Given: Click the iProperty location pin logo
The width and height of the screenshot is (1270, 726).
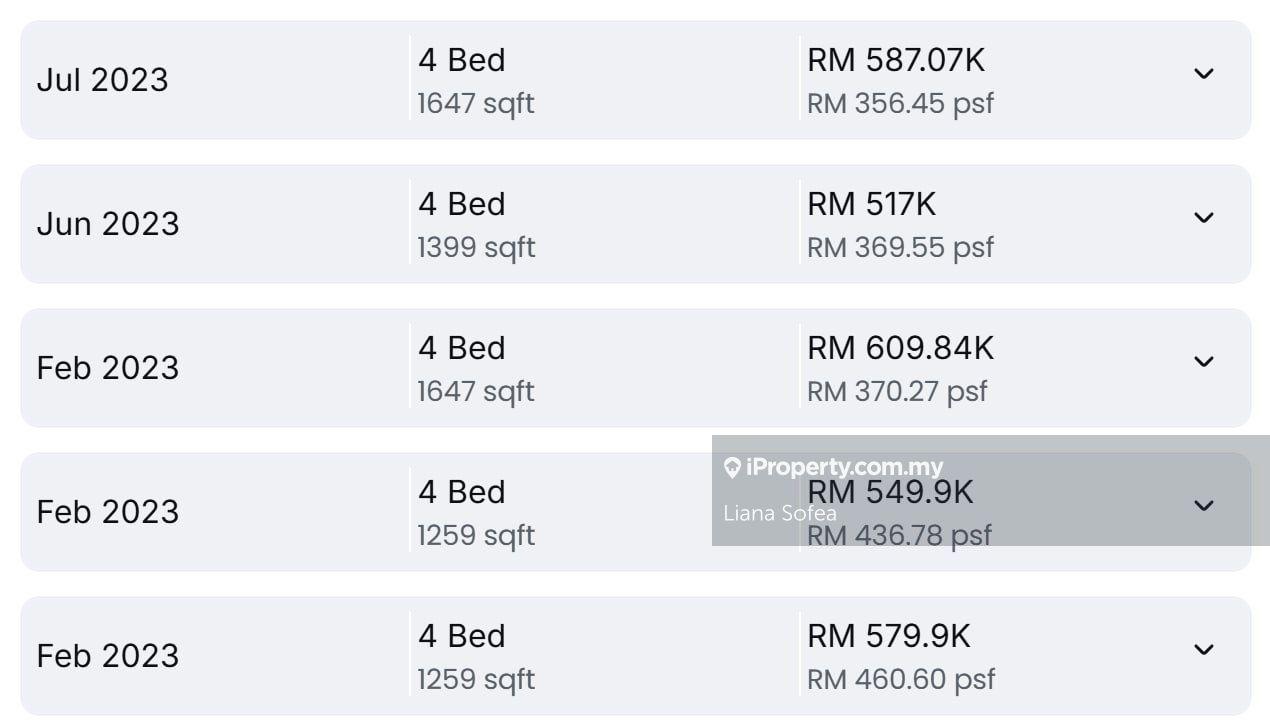Looking at the screenshot, I should pos(732,468).
